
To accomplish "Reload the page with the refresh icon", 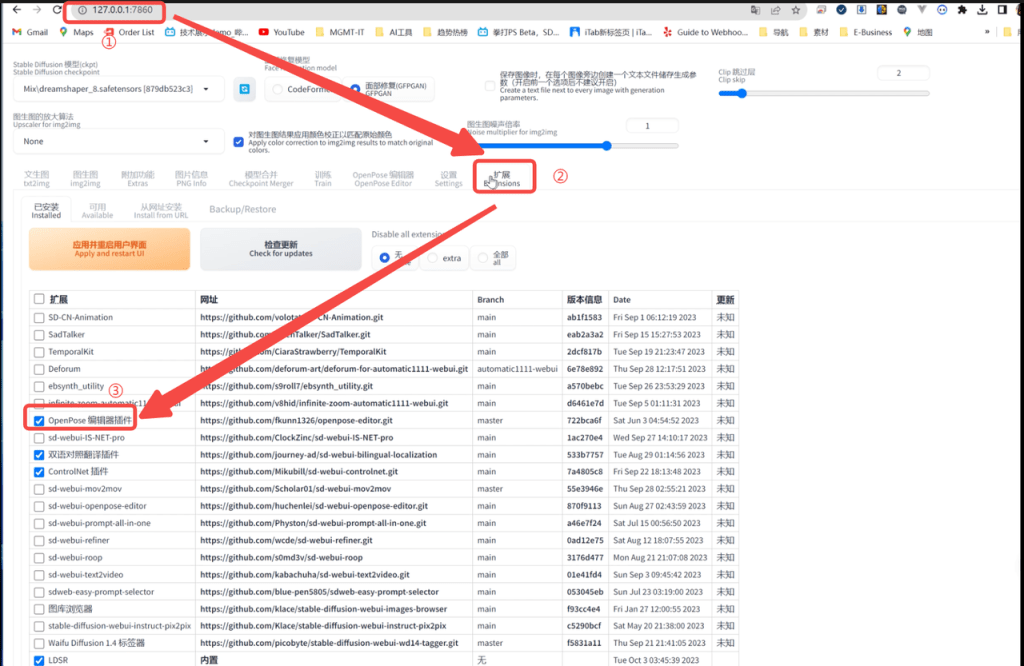I will click(57, 10).
